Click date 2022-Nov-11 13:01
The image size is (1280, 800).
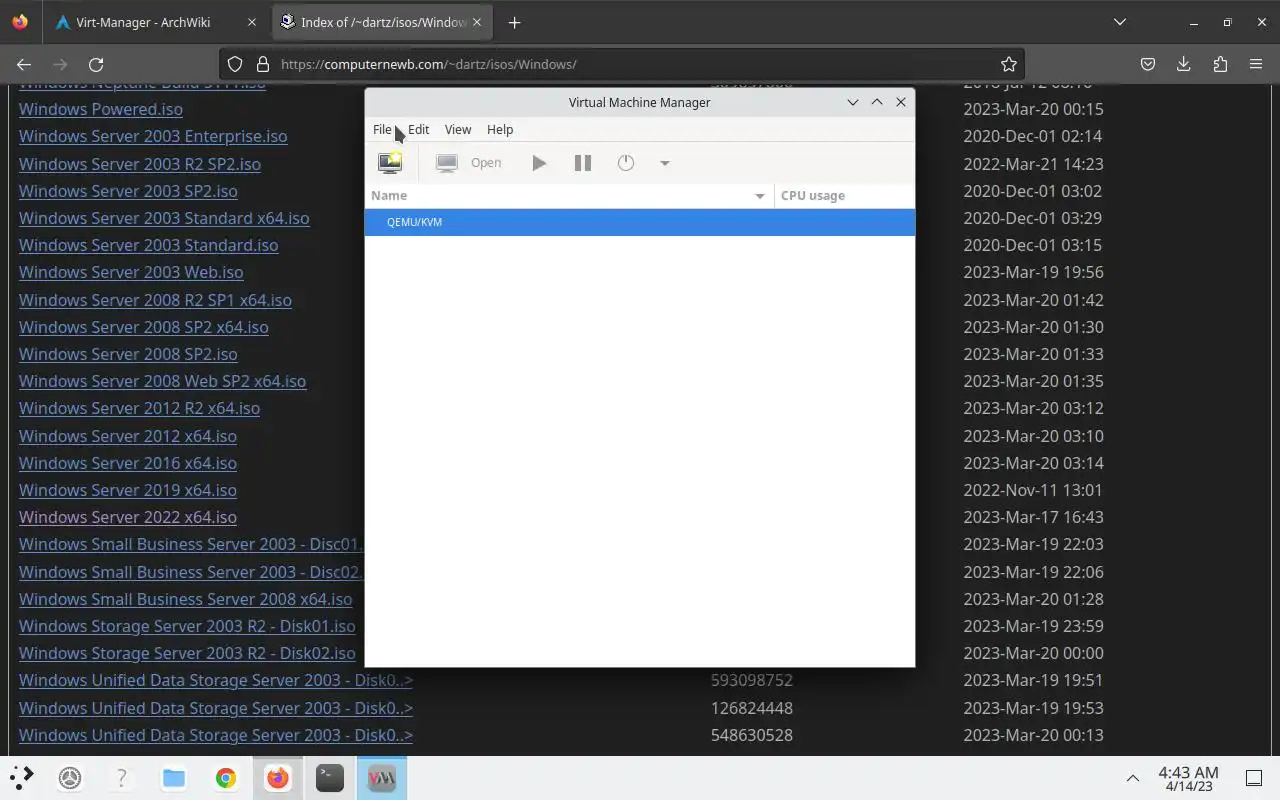[1033, 490]
